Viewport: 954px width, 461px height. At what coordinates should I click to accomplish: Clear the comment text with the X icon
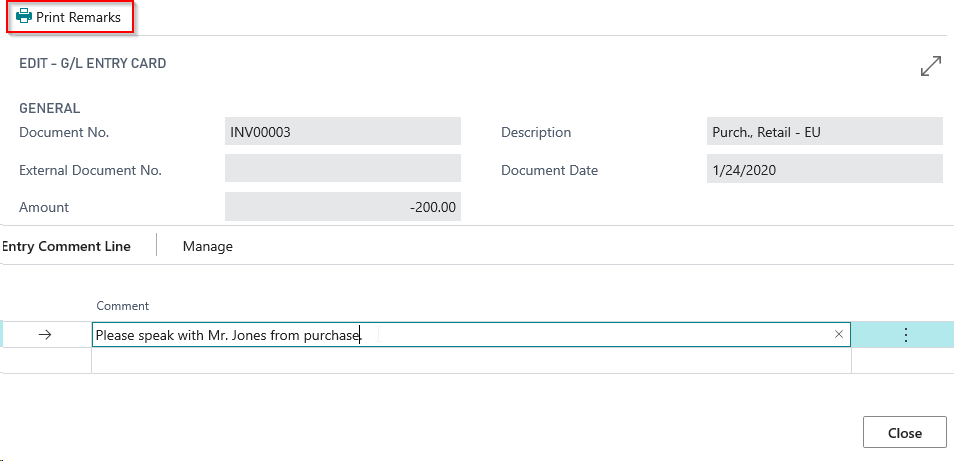click(x=838, y=335)
